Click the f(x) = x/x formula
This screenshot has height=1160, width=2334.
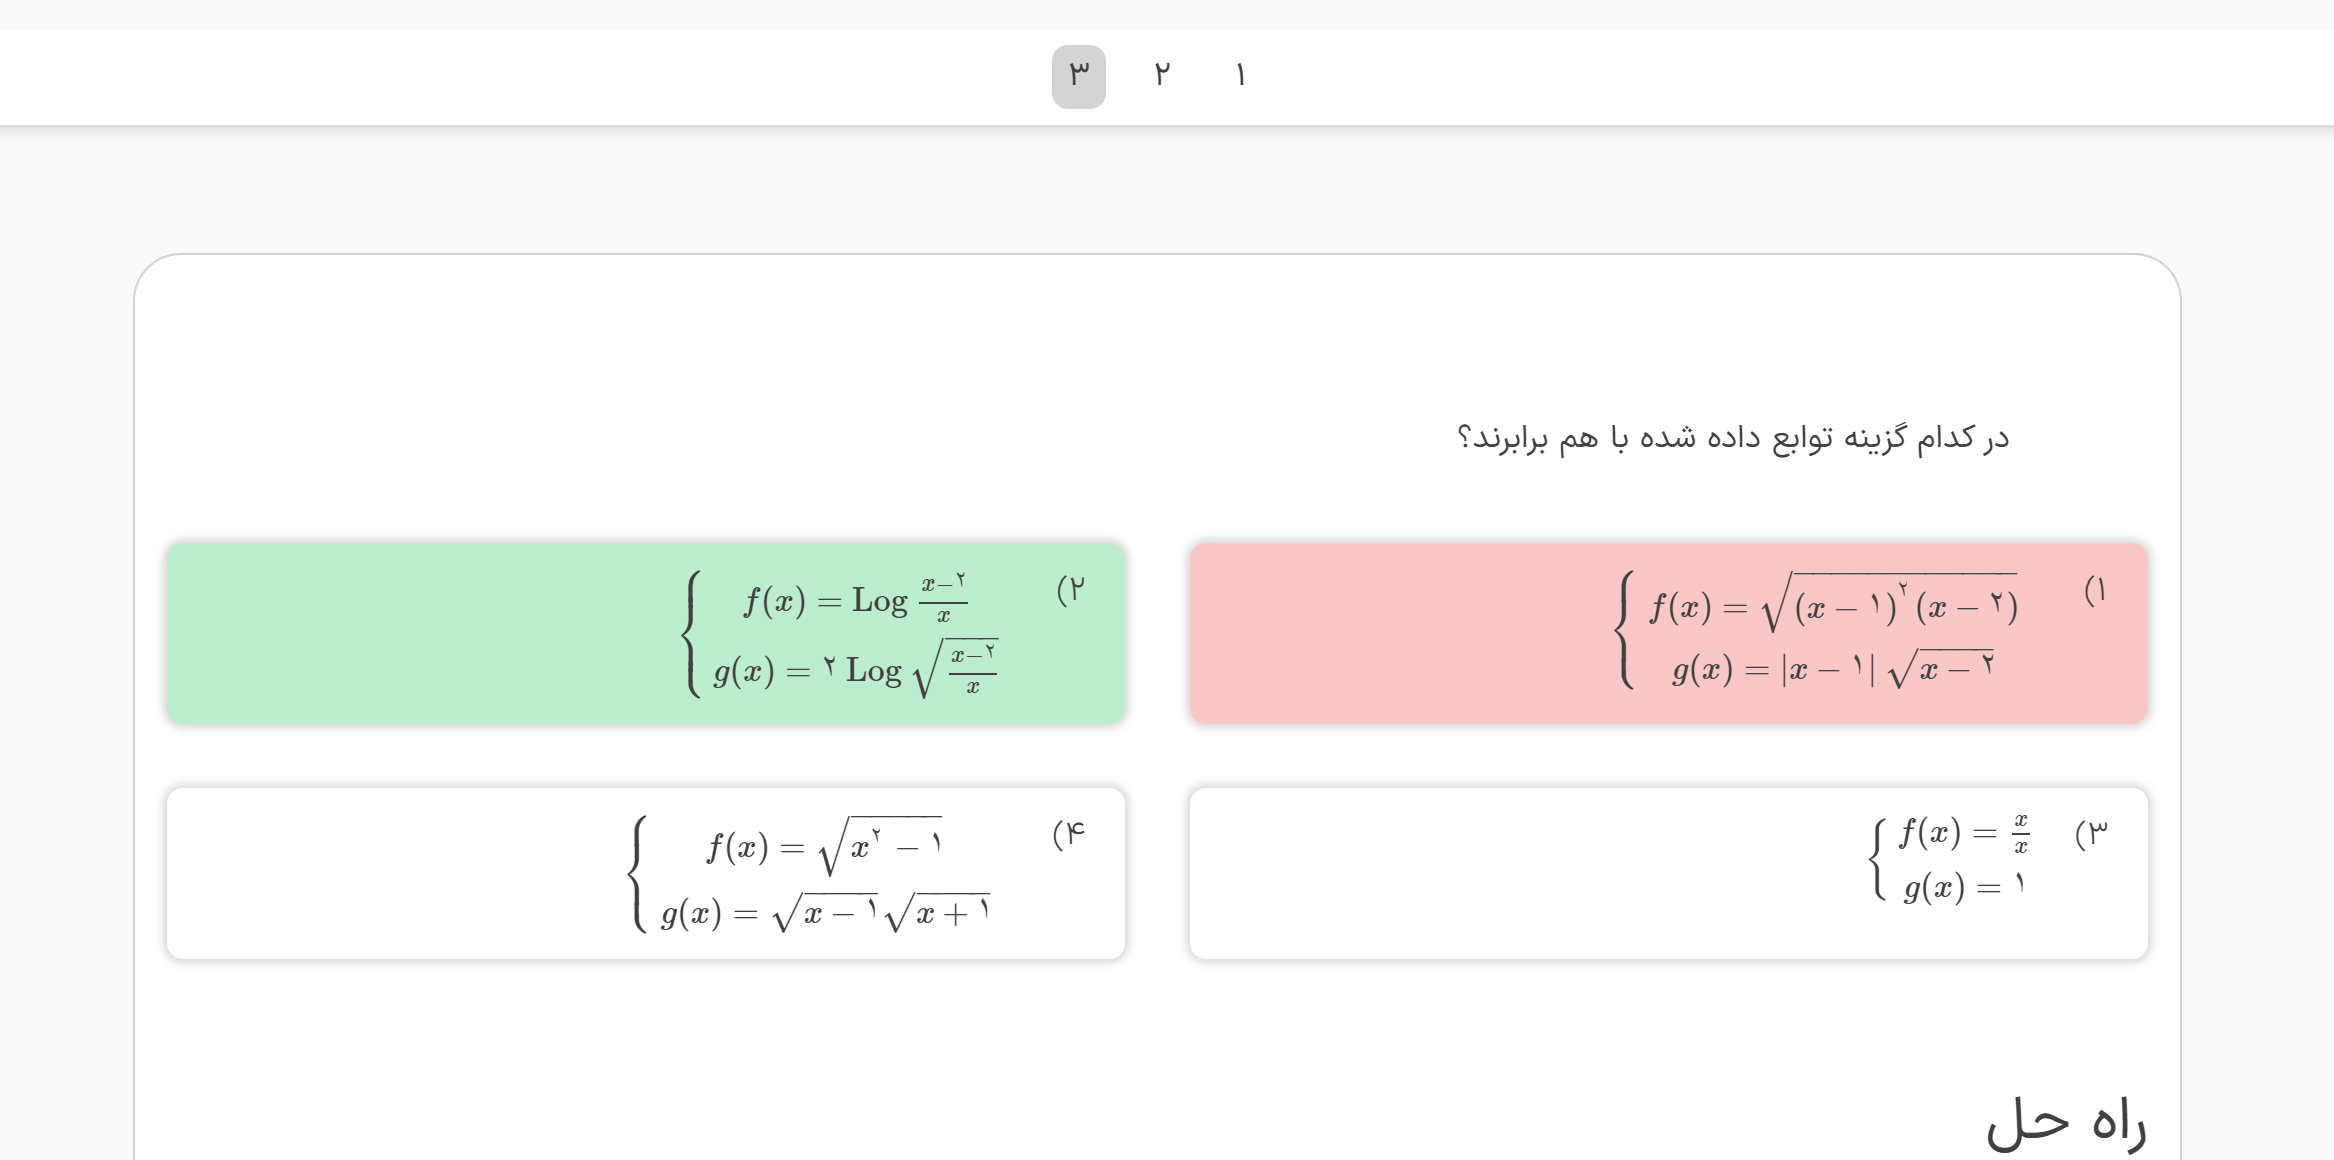tap(1964, 833)
